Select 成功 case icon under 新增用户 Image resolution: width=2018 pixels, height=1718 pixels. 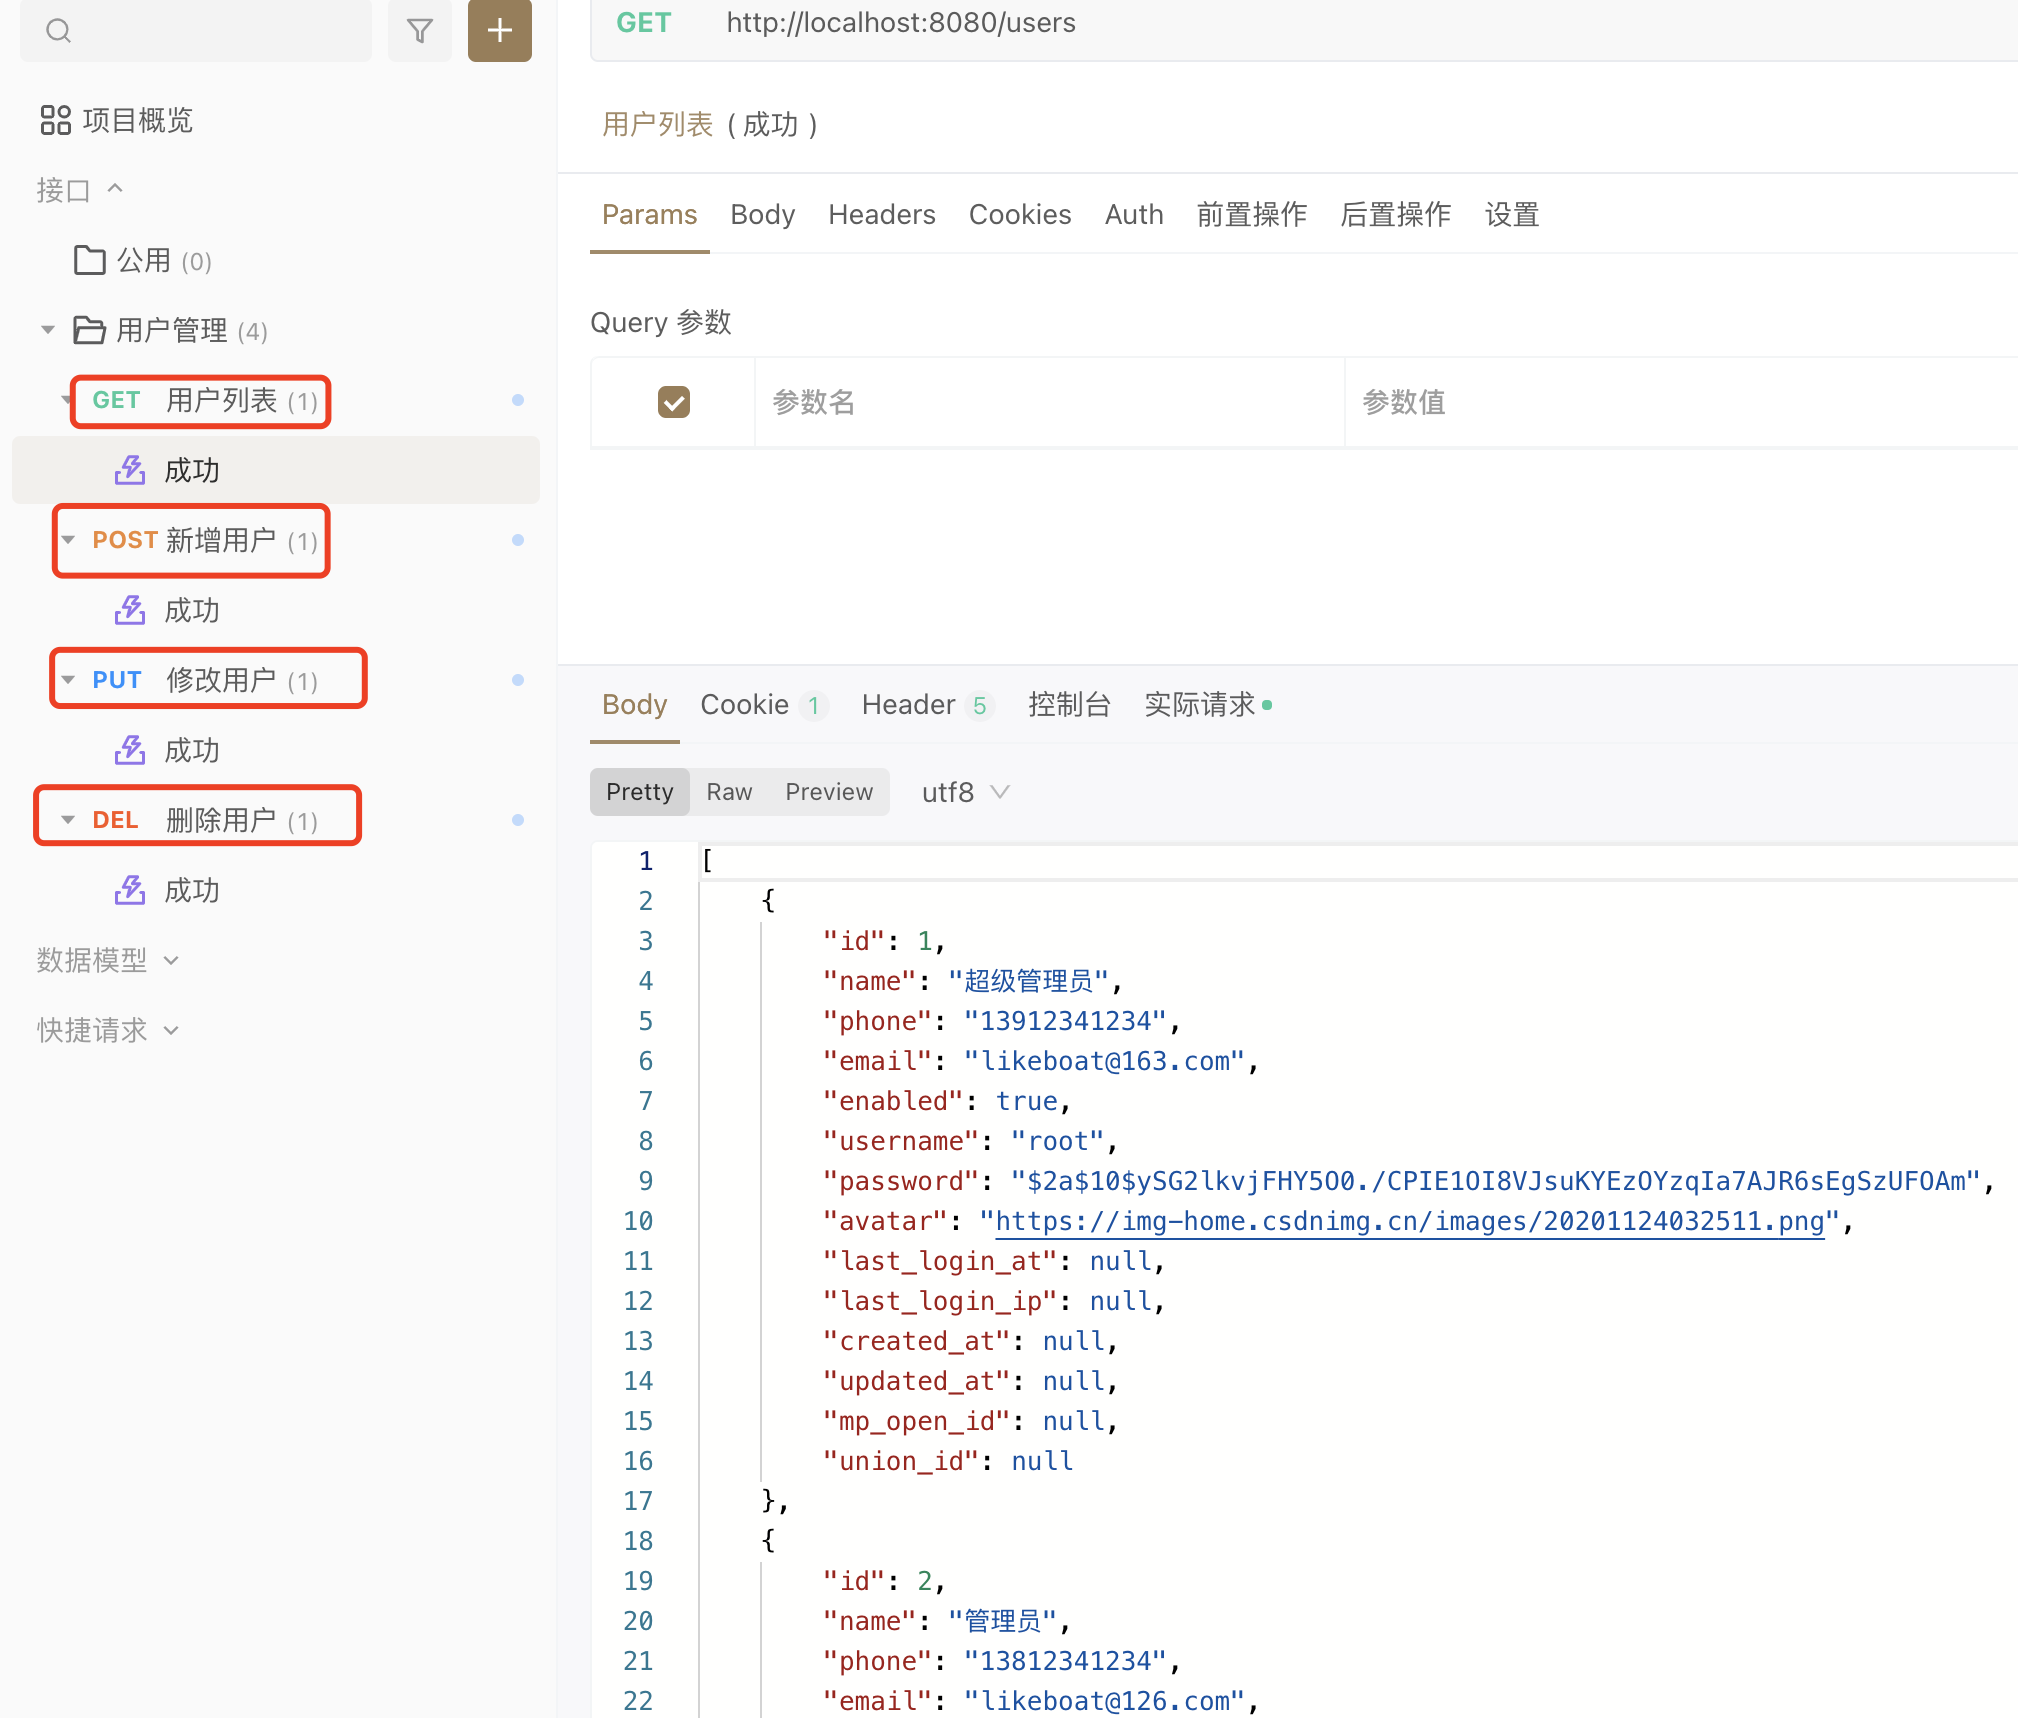130,610
